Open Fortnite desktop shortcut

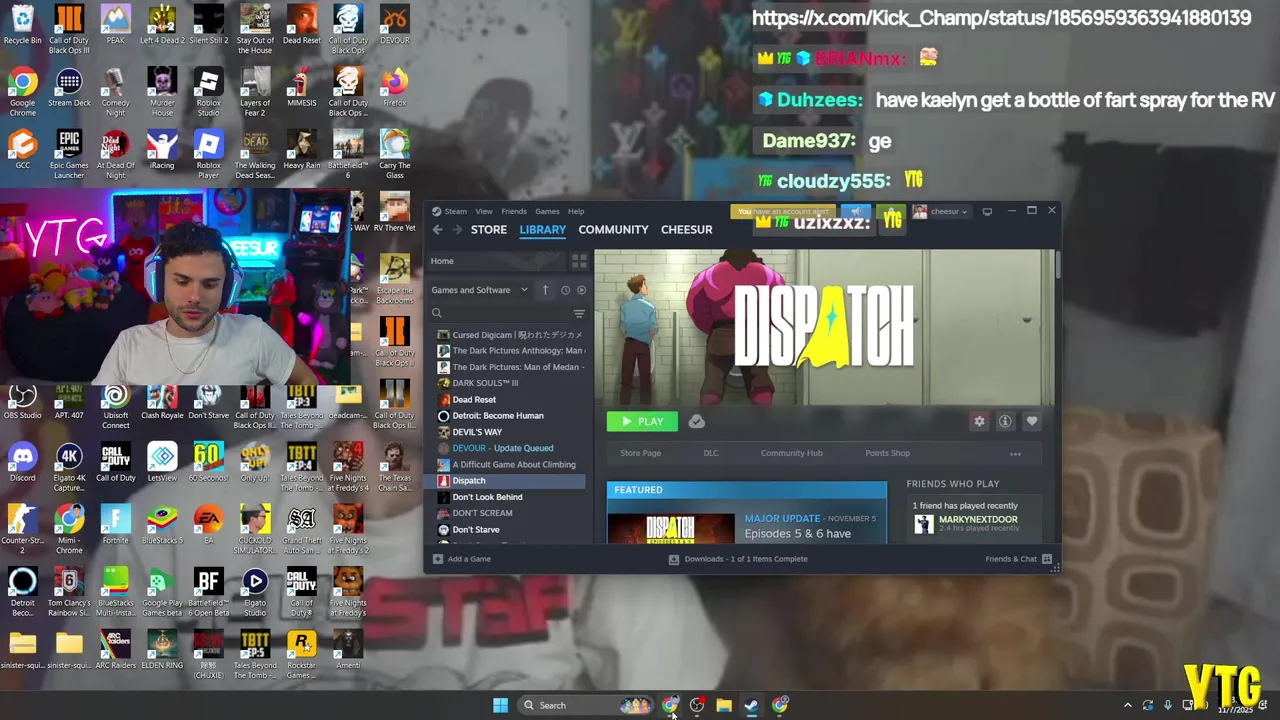pyautogui.click(x=115, y=526)
